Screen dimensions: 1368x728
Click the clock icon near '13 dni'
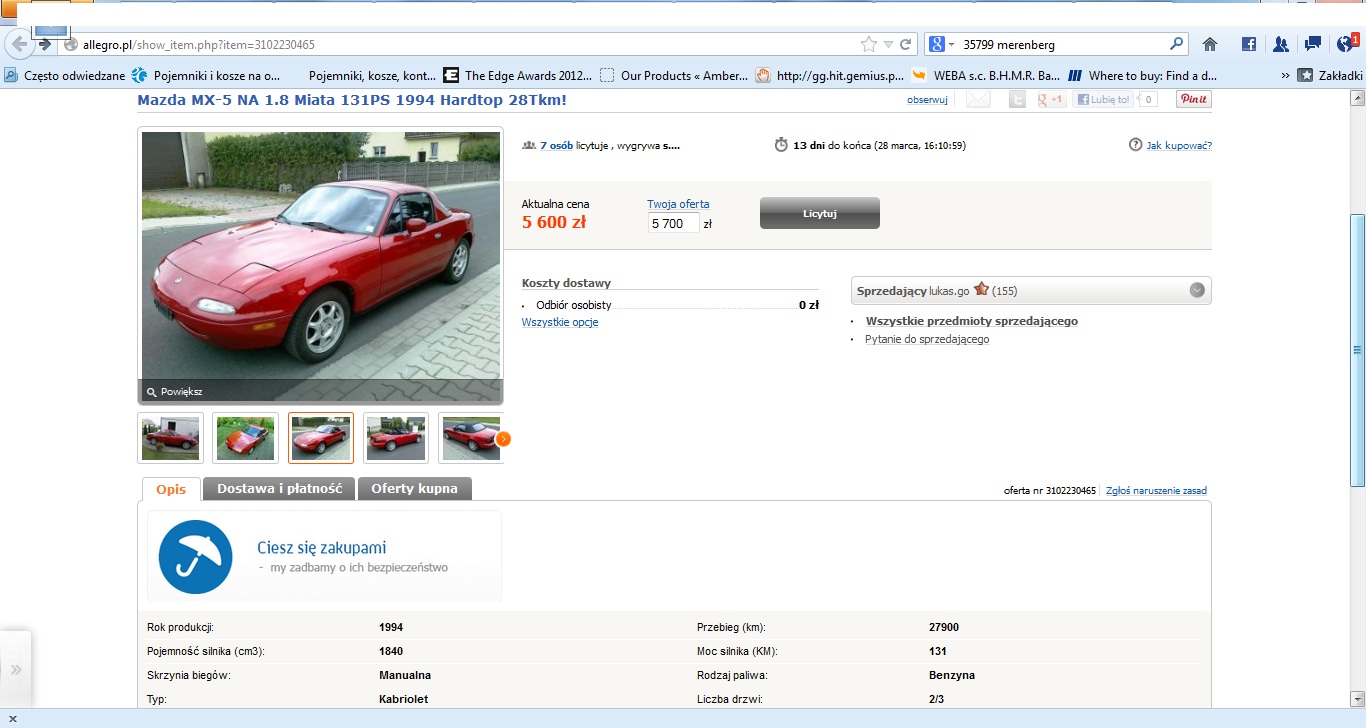[781, 145]
